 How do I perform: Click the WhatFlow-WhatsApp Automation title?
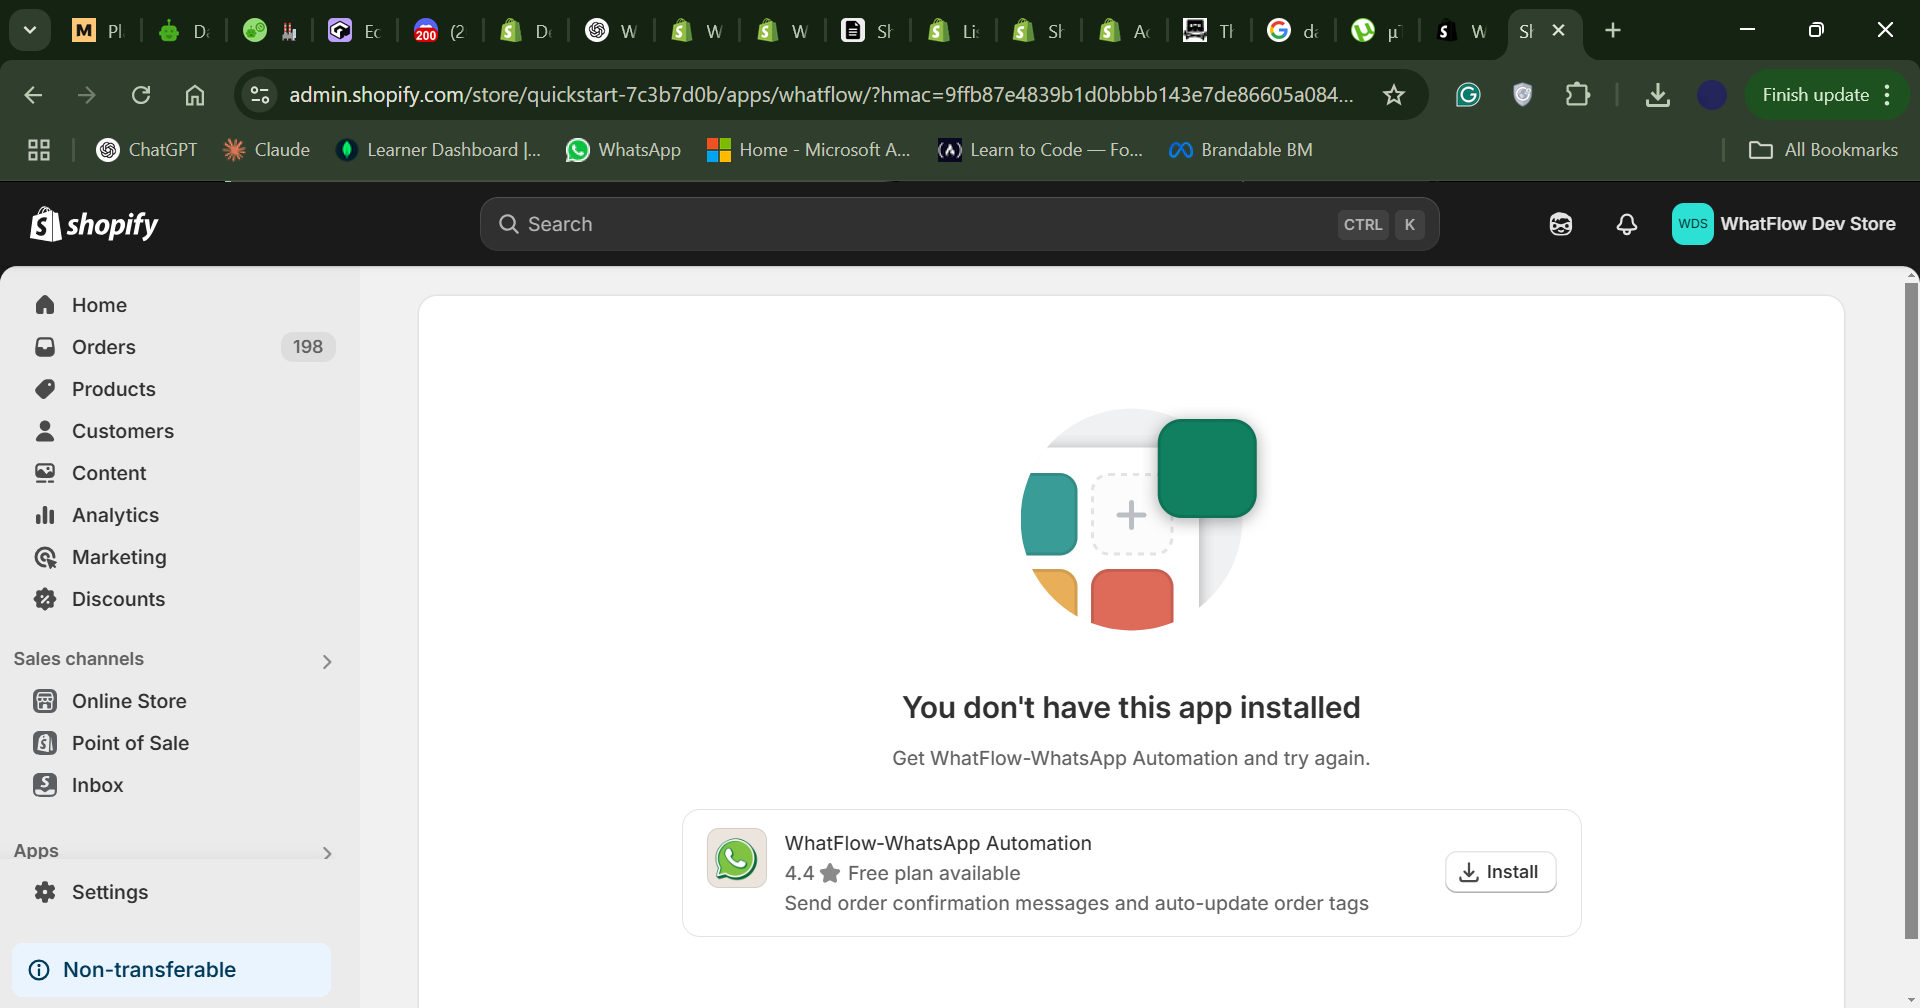click(x=938, y=843)
